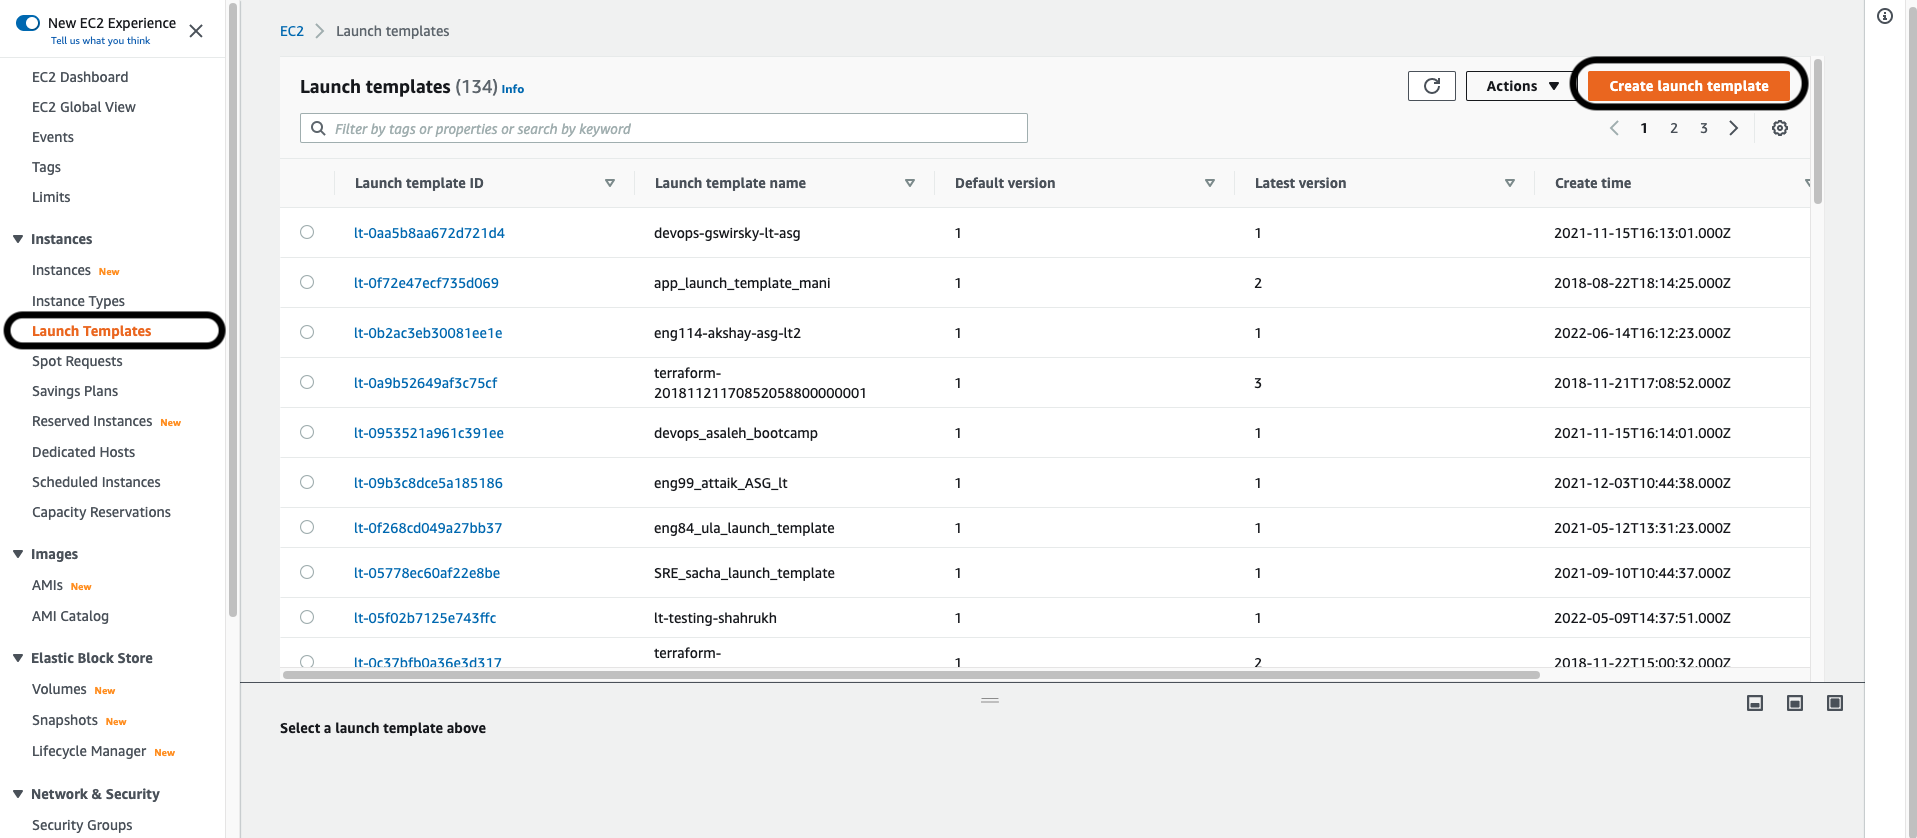Refresh the launch templates list
The height and width of the screenshot is (838, 1917).
(1431, 86)
